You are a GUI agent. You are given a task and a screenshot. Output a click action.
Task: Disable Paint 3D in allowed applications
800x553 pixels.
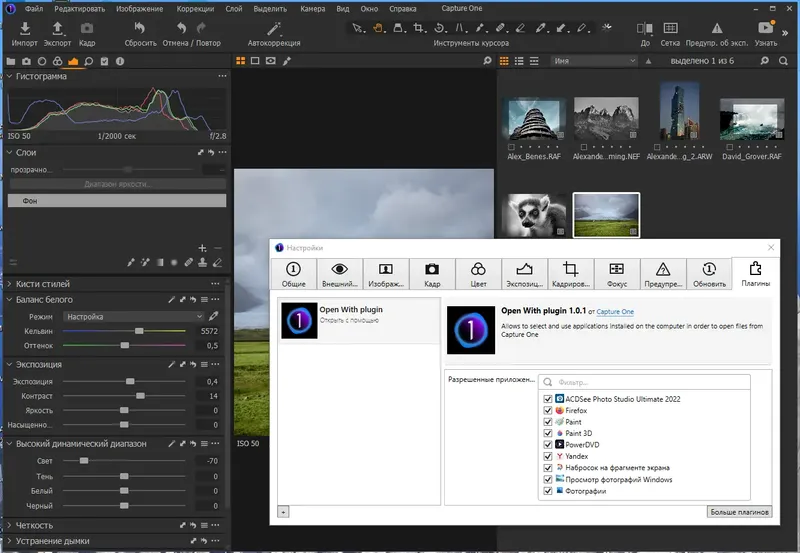coord(547,433)
